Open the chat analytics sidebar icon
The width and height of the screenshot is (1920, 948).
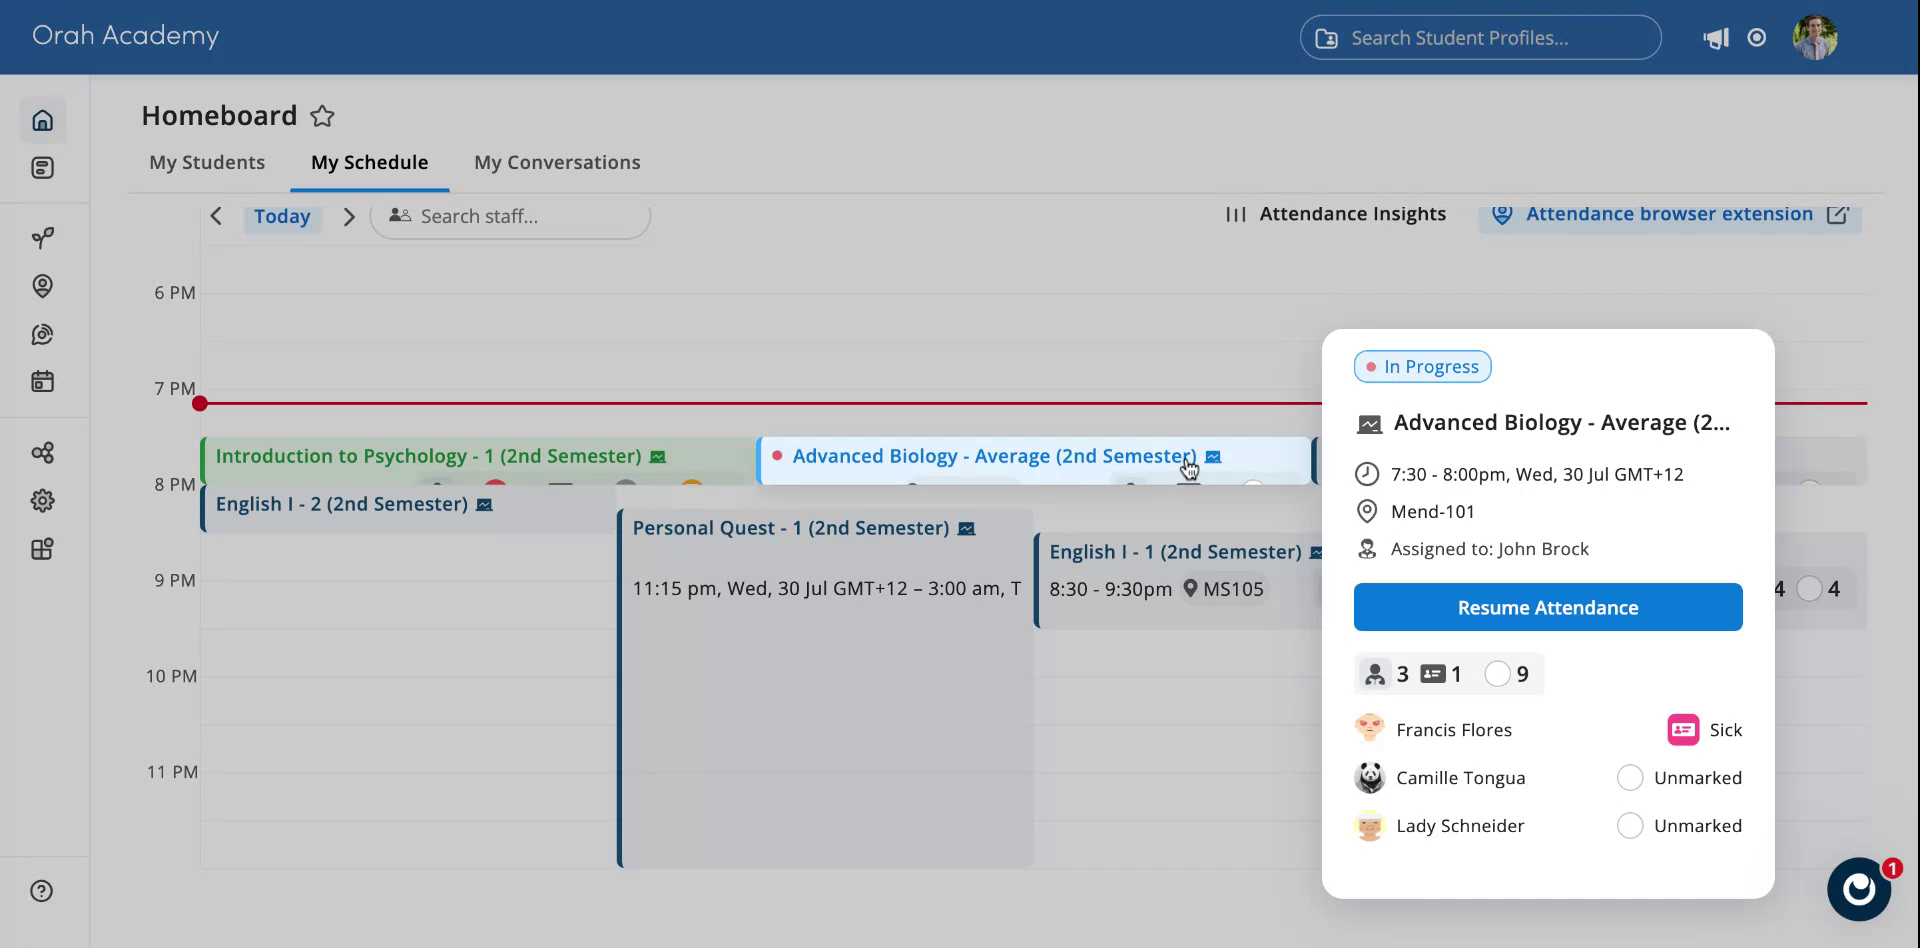point(42,334)
